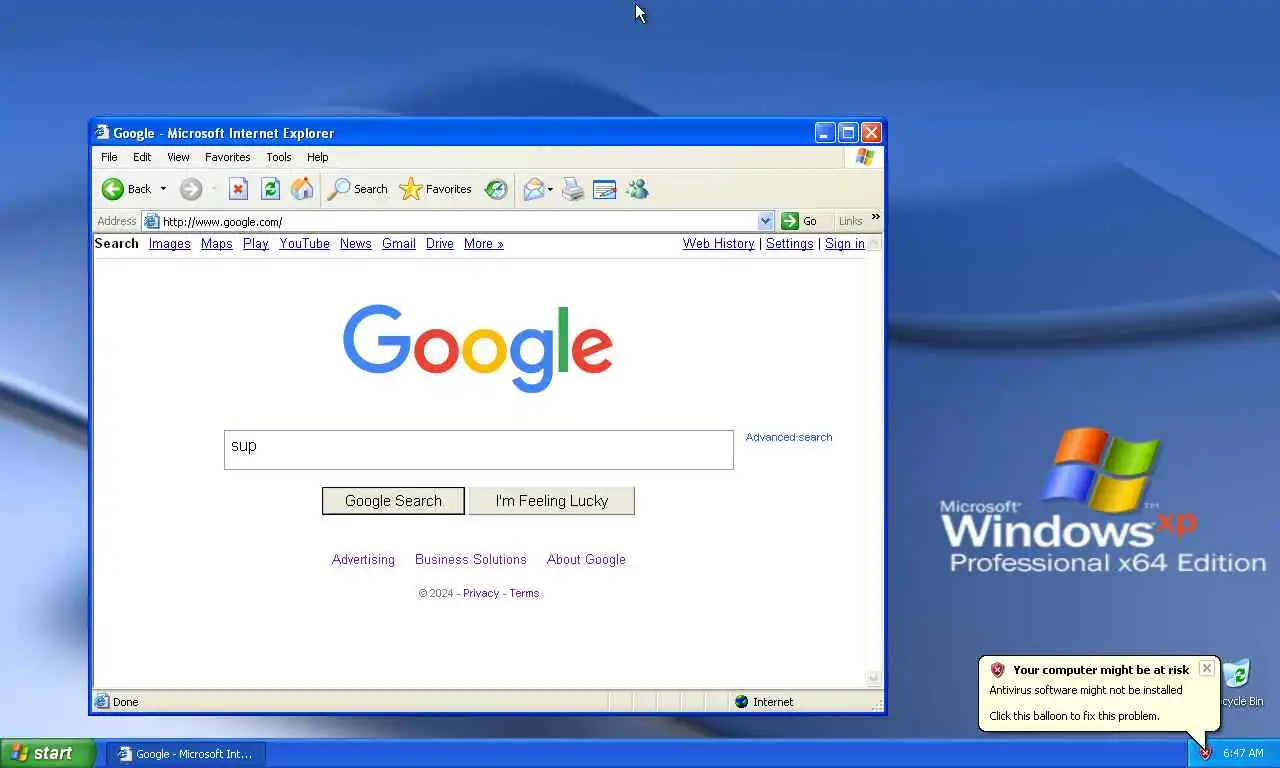1280x768 pixels.
Task: Open the Favorites menu
Action: point(228,157)
